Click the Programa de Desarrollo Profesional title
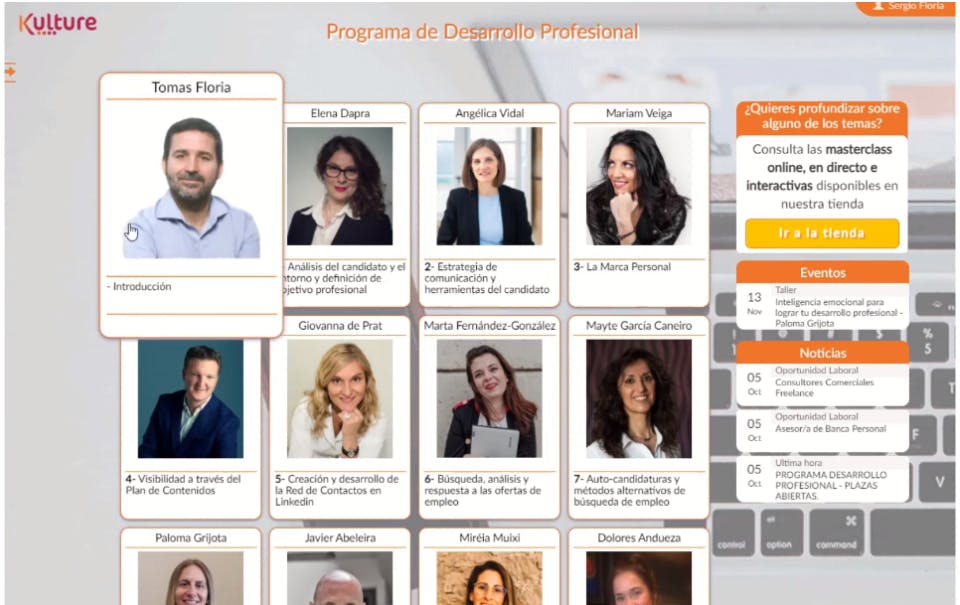 tap(482, 32)
